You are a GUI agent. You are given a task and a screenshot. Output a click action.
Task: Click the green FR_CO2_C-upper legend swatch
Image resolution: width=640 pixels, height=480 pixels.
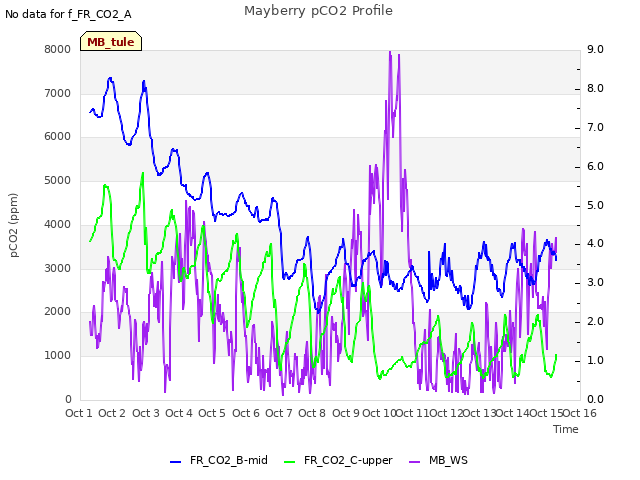(x=289, y=462)
